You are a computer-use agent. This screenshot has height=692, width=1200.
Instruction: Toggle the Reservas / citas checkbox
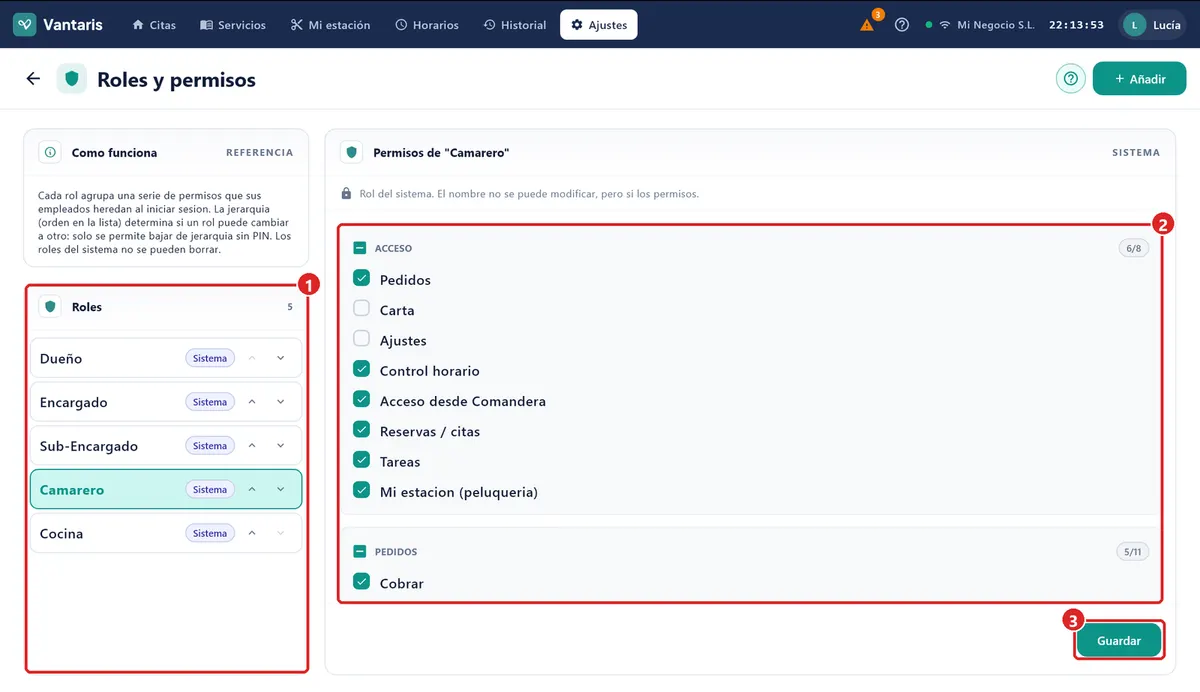pos(362,431)
